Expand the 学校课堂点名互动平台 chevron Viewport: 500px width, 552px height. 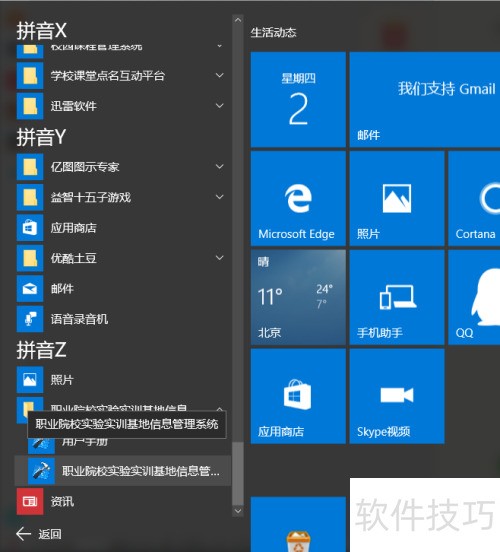[x=219, y=75]
